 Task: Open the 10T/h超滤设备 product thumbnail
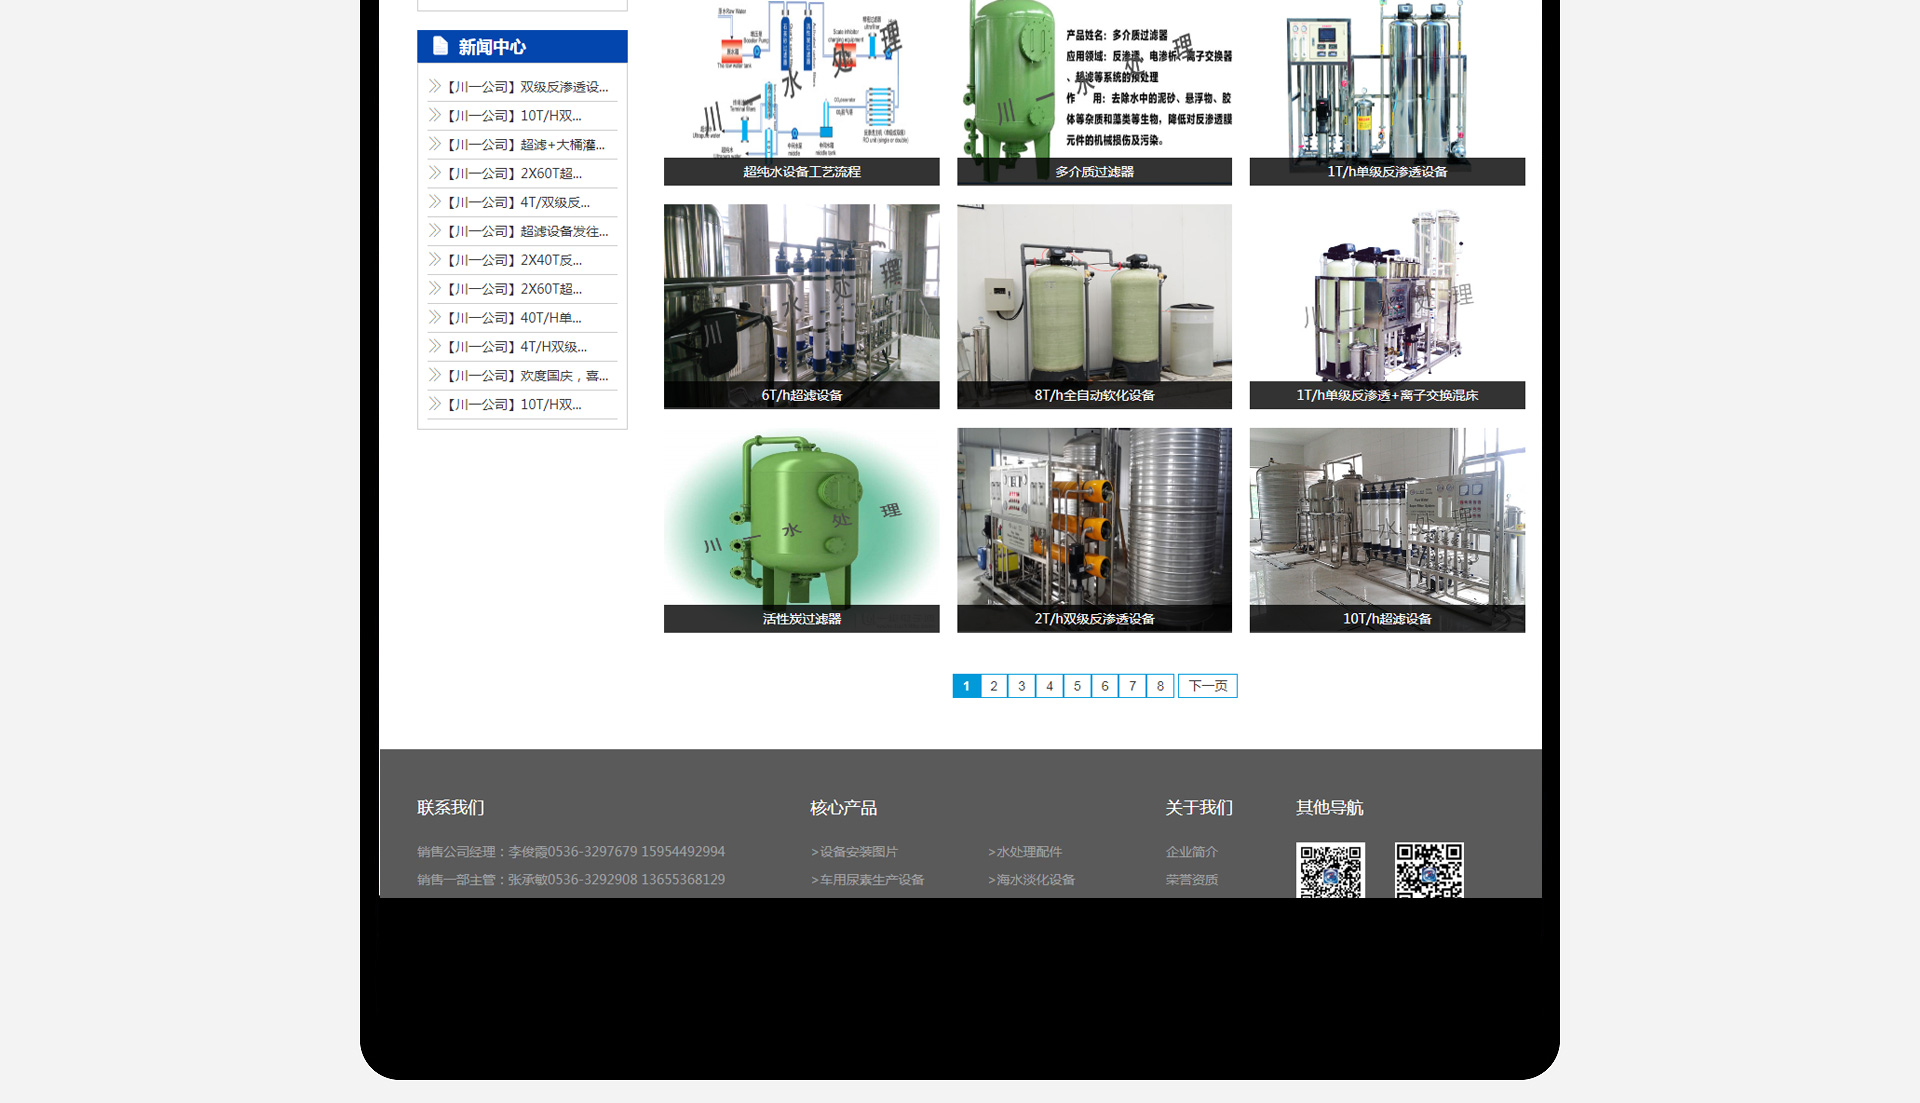point(1387,530)
